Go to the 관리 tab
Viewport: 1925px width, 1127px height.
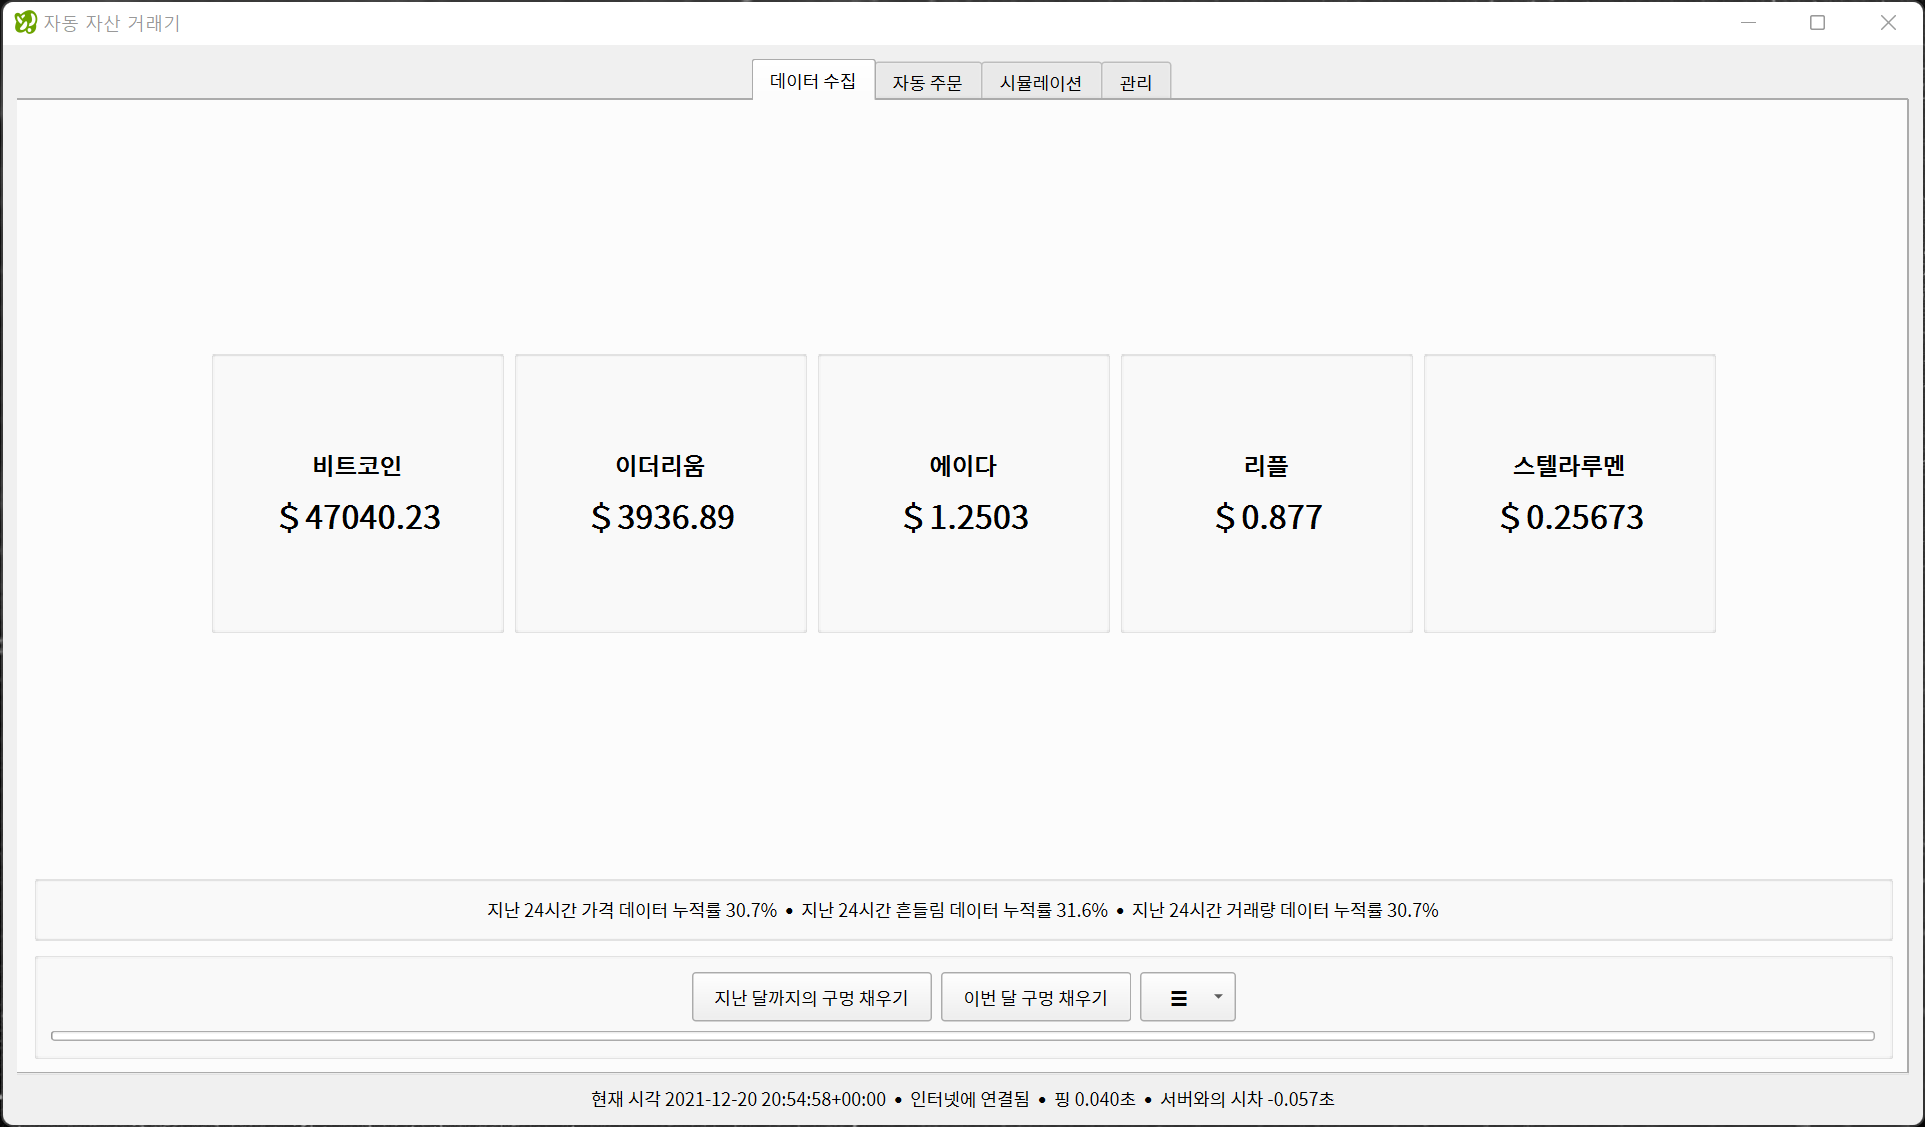(1135, 82)
